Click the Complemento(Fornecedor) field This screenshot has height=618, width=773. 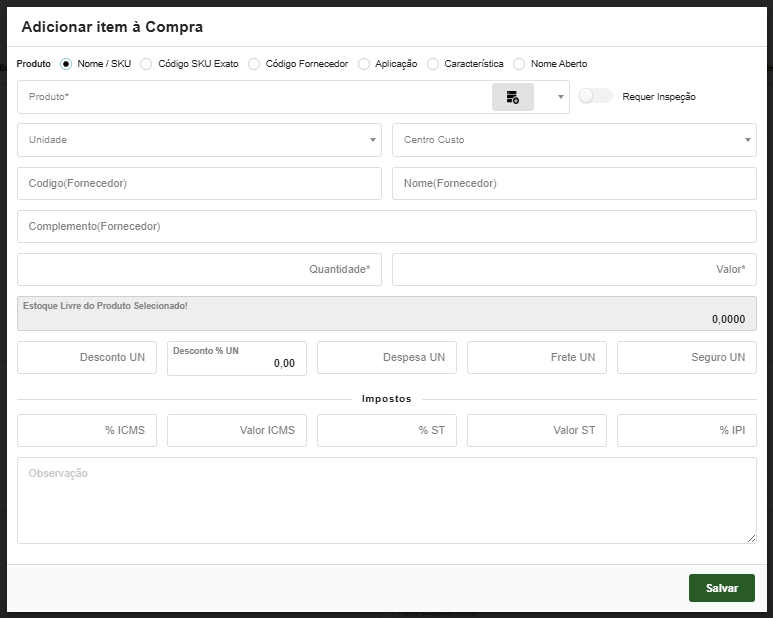[x=386, y=226]
